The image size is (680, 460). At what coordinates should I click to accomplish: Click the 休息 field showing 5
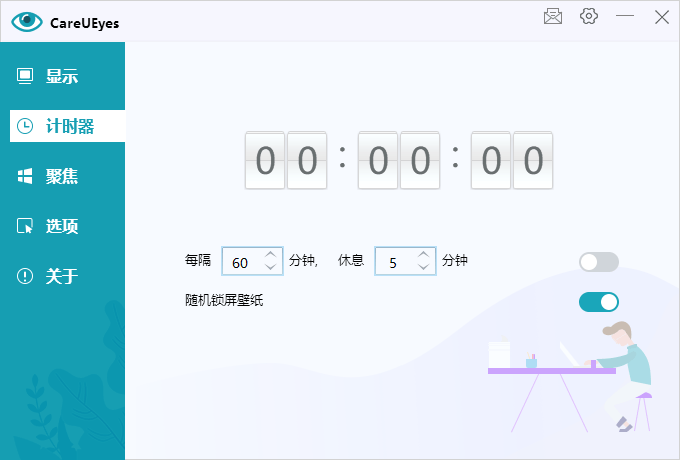(x=394, y=262)
